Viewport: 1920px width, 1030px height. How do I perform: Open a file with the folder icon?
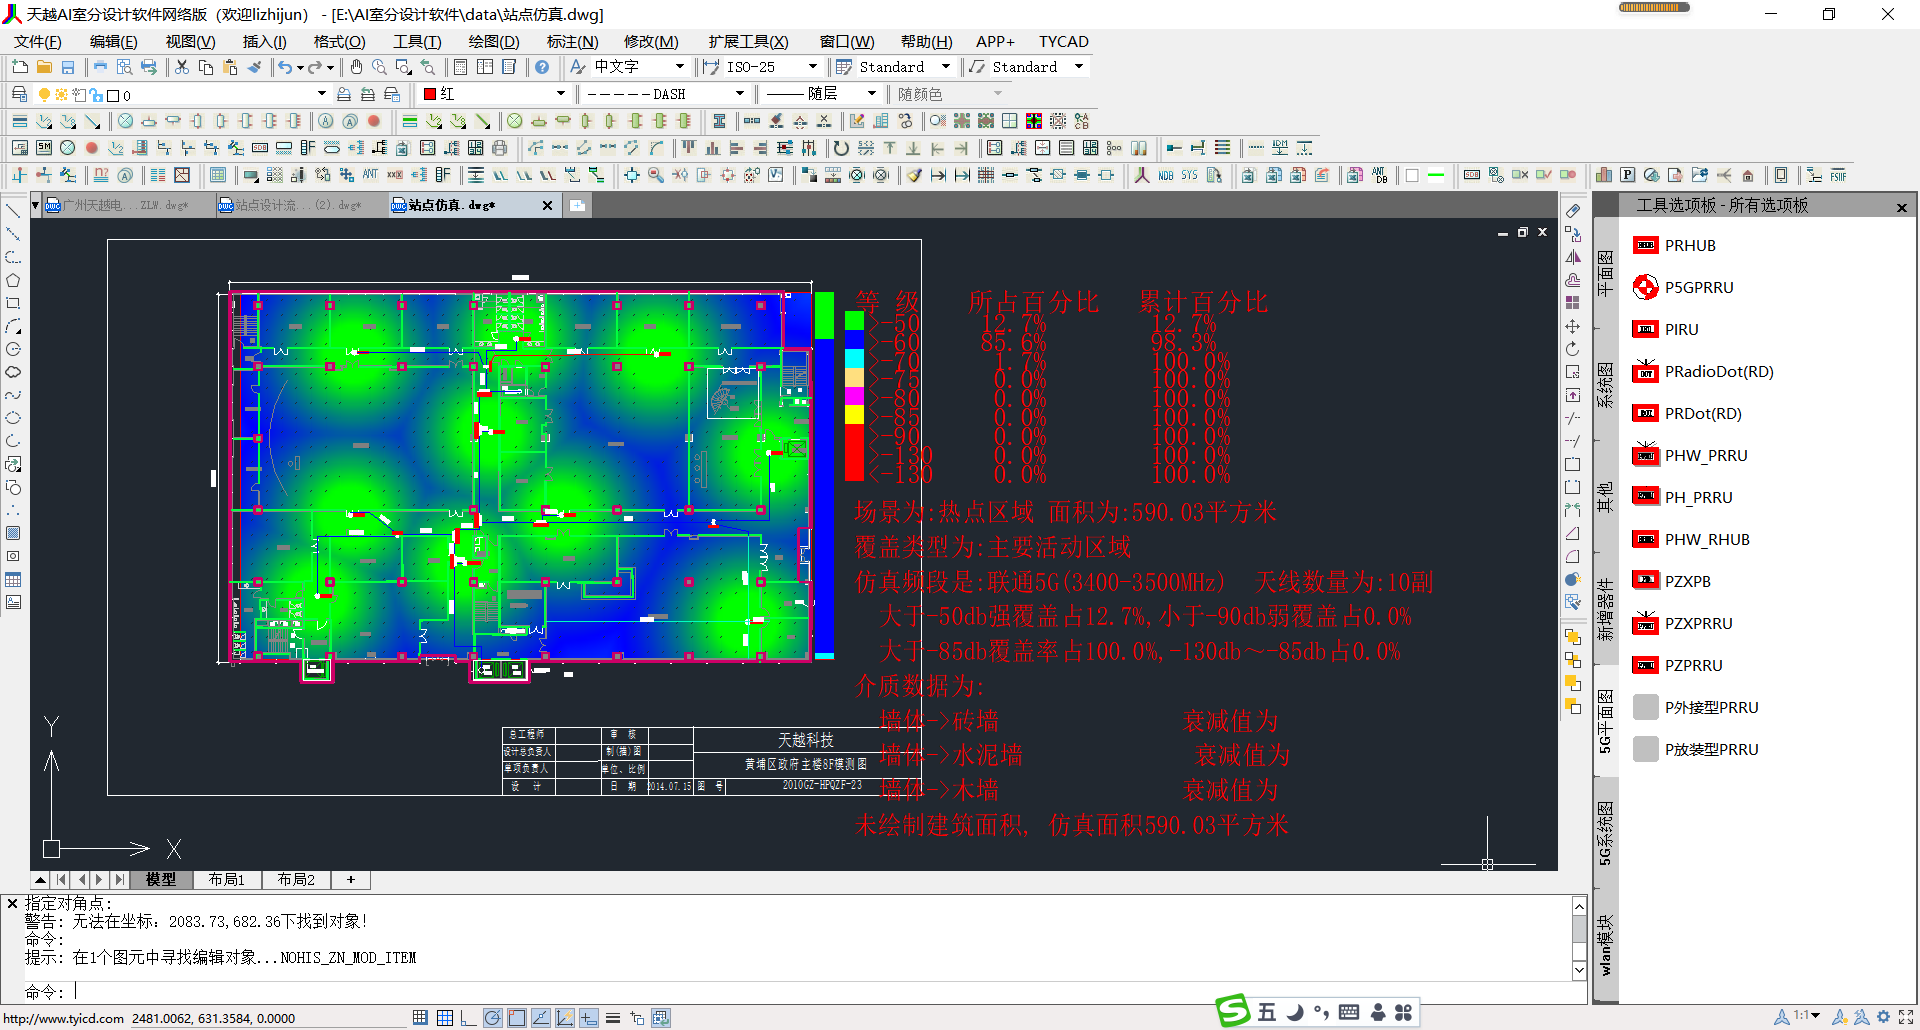coord(44,67)
